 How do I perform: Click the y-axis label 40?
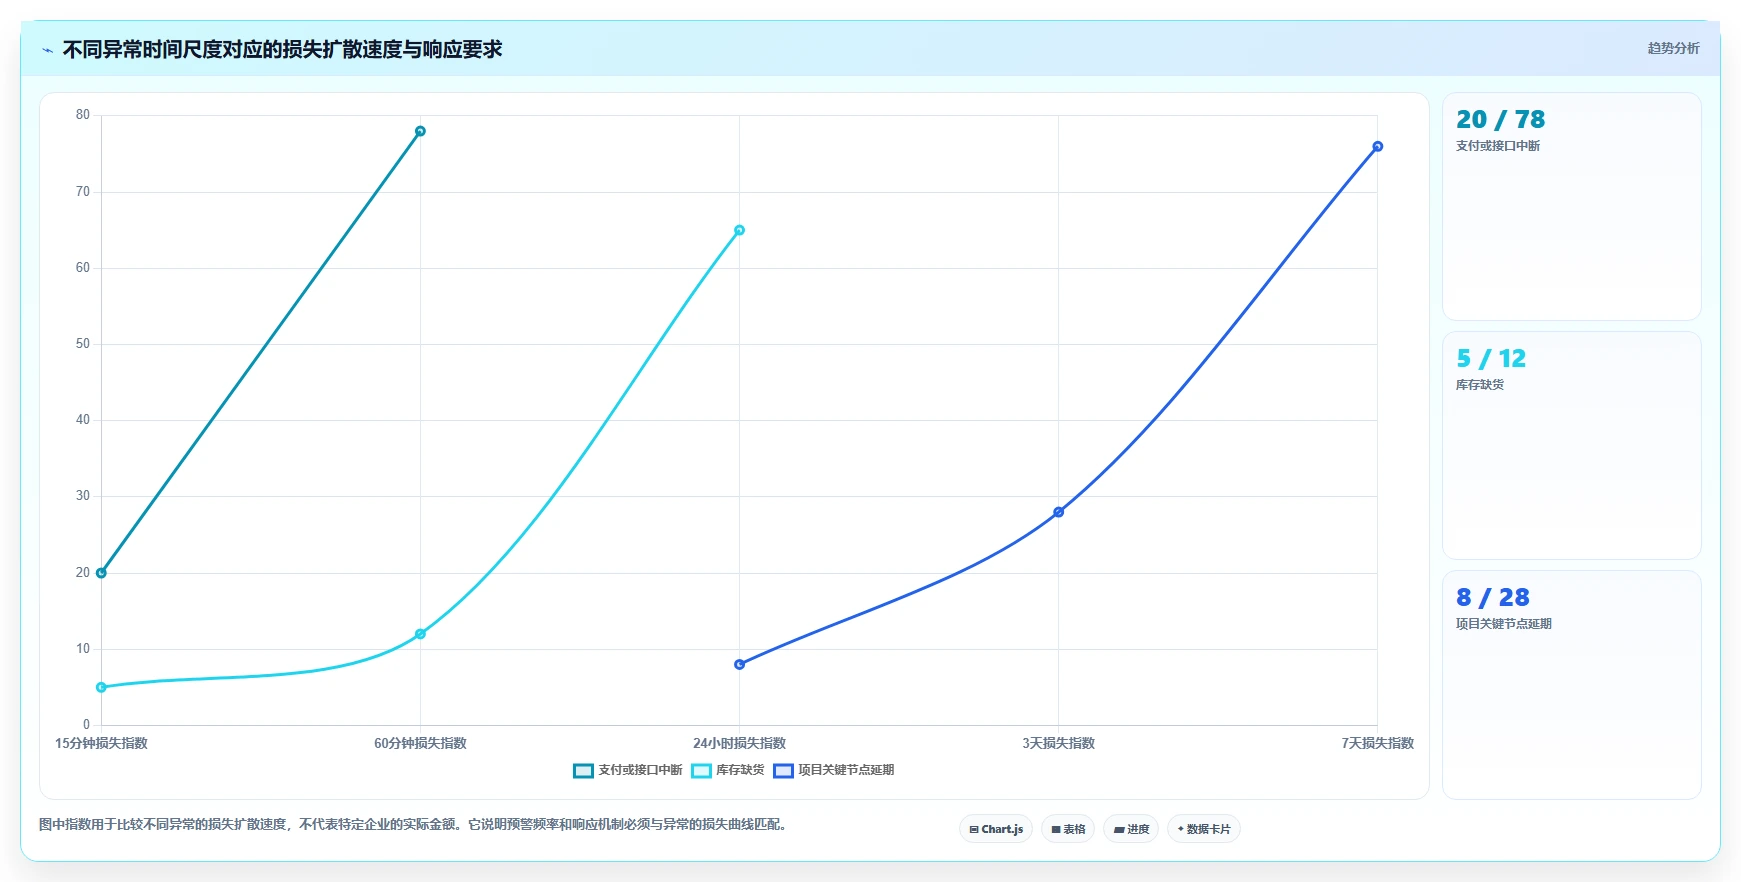coord(83,420)
